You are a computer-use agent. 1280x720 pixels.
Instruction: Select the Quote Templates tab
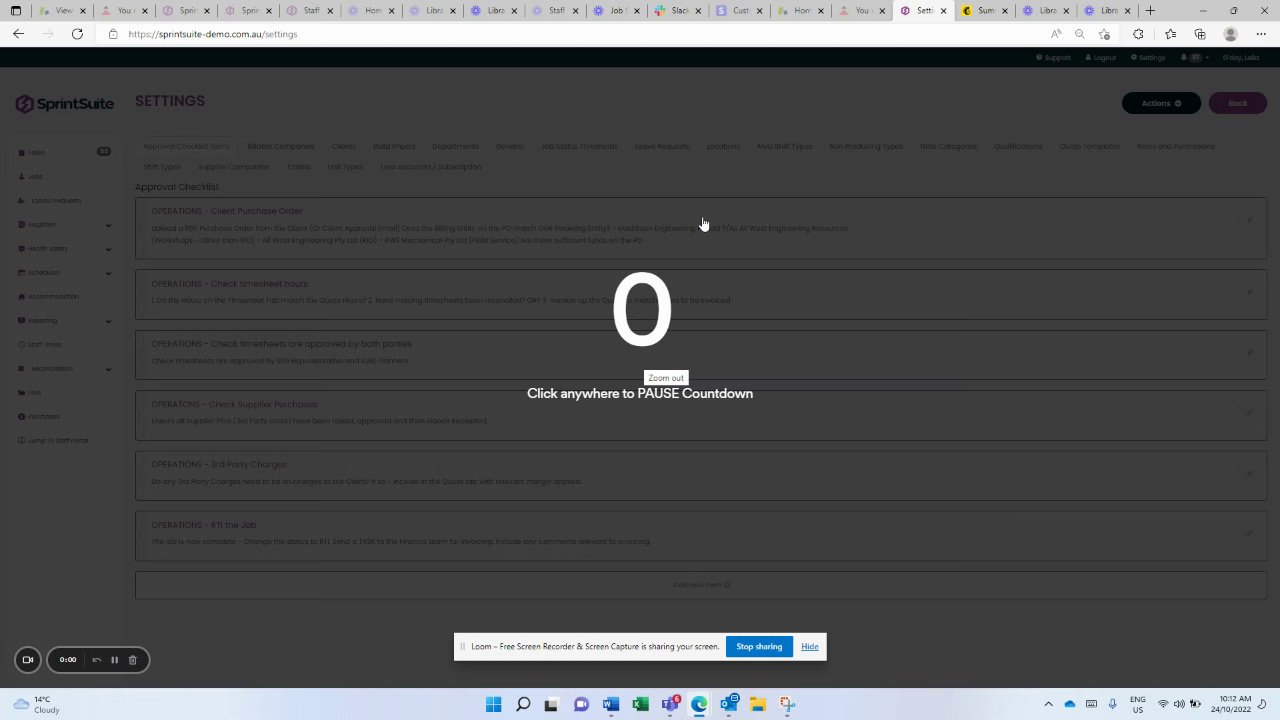click(1090, 147)
